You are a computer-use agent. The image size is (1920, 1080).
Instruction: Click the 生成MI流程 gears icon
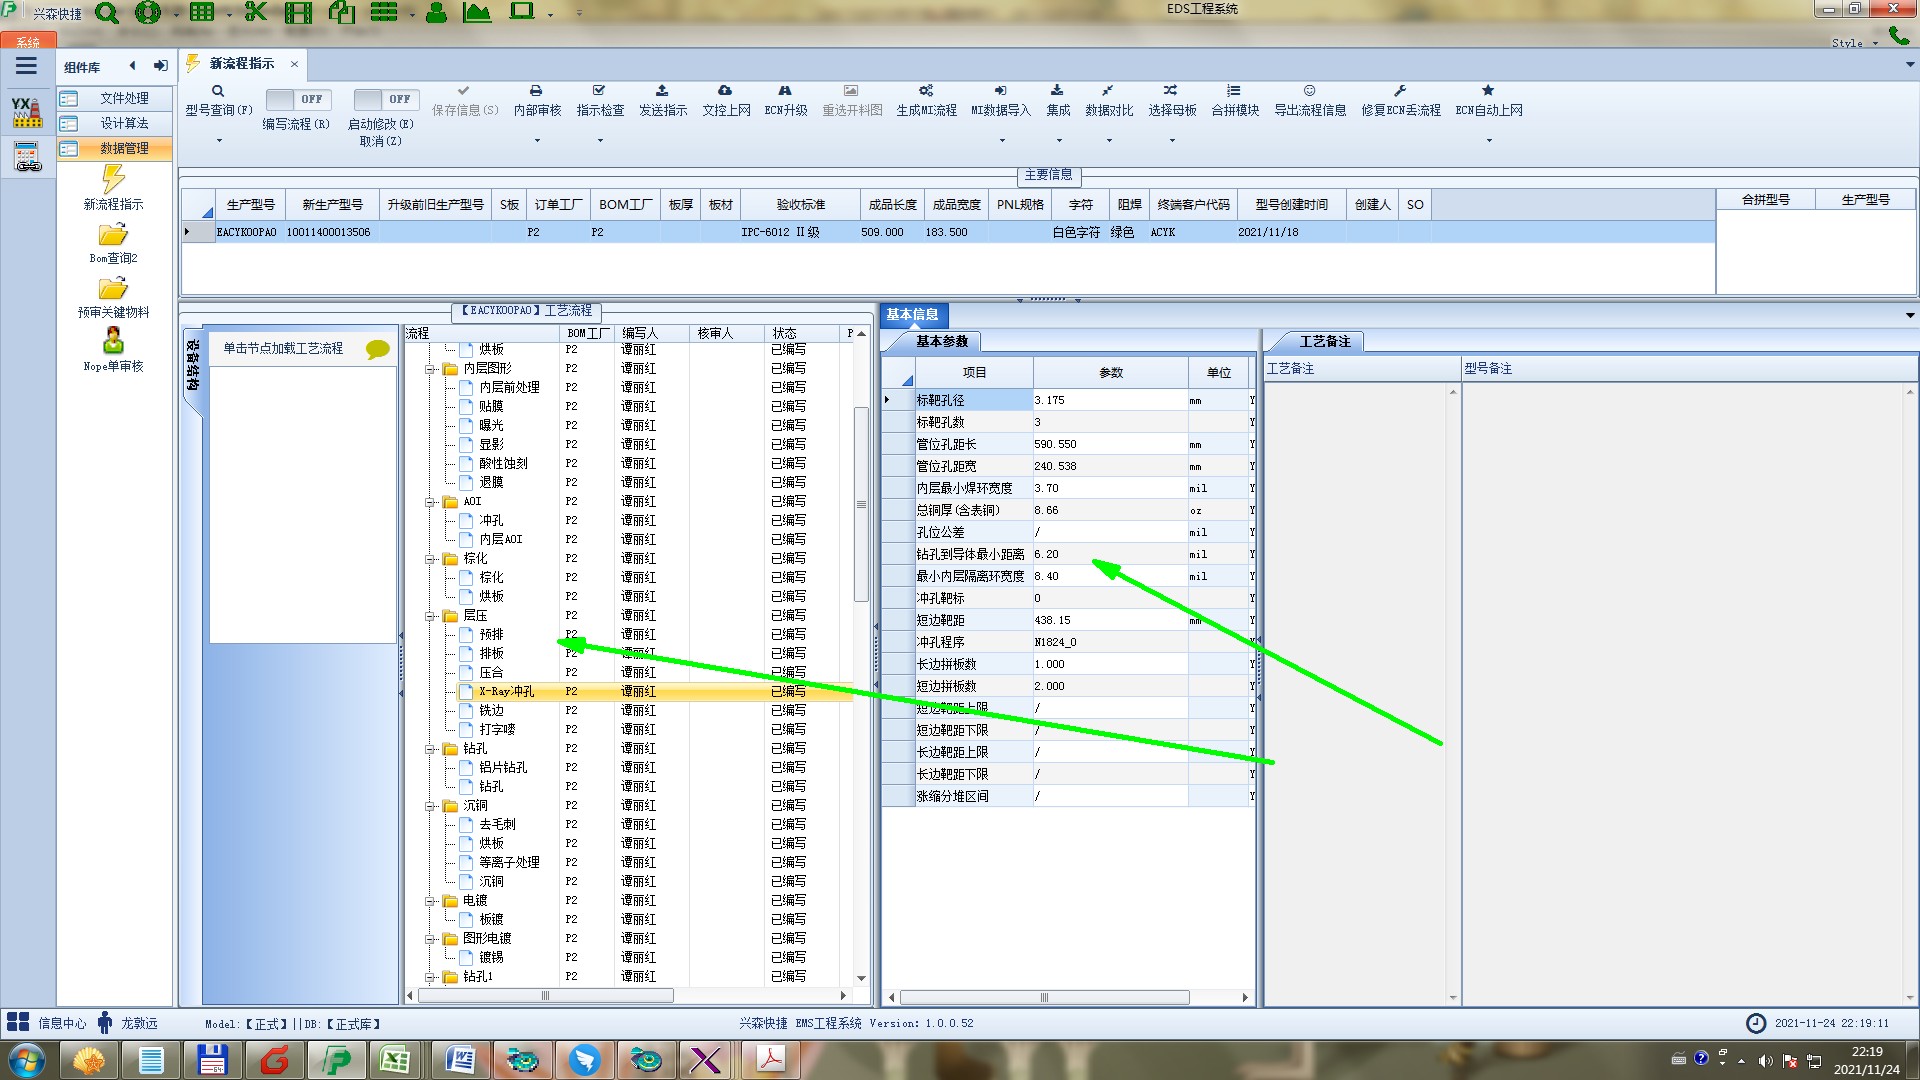(926, 91)
